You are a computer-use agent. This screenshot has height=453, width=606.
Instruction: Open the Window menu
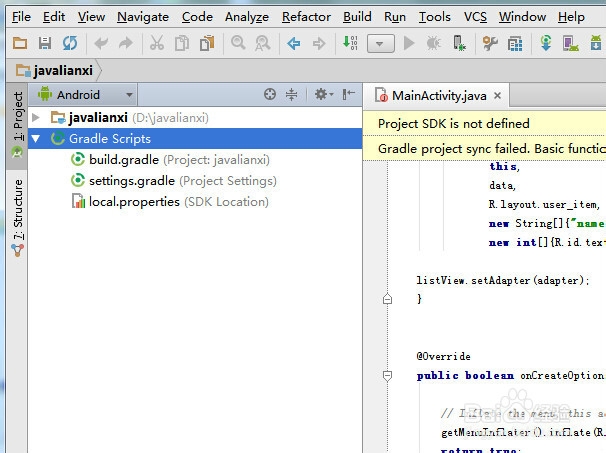(522, 17)
